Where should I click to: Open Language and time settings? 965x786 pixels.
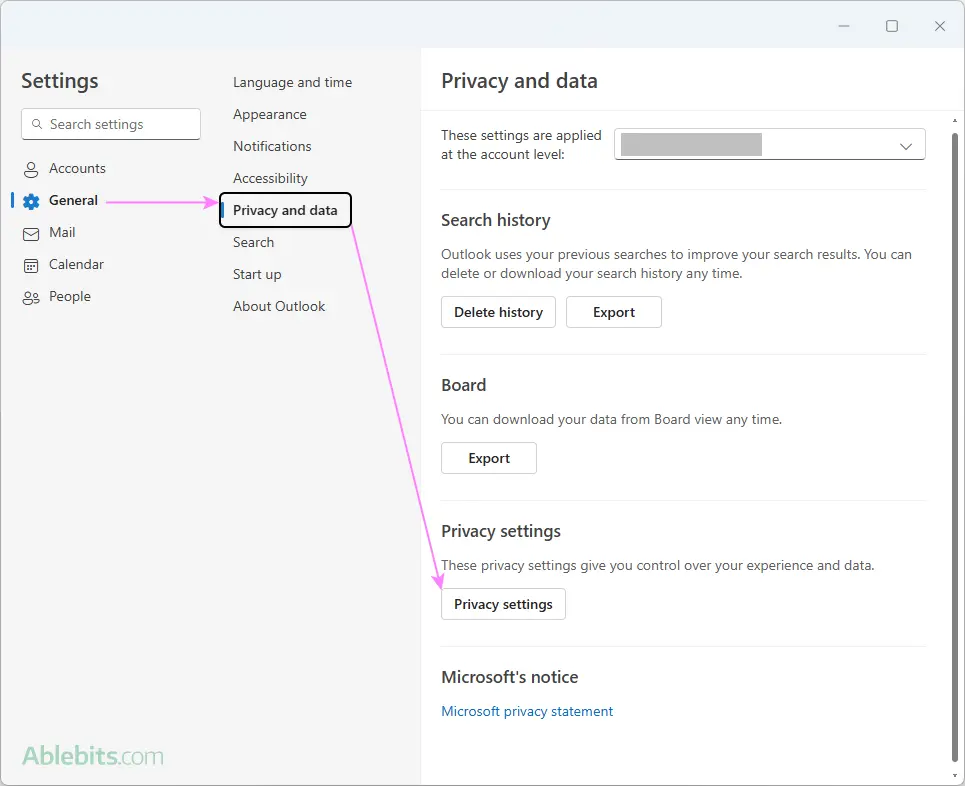click(292, 82)
